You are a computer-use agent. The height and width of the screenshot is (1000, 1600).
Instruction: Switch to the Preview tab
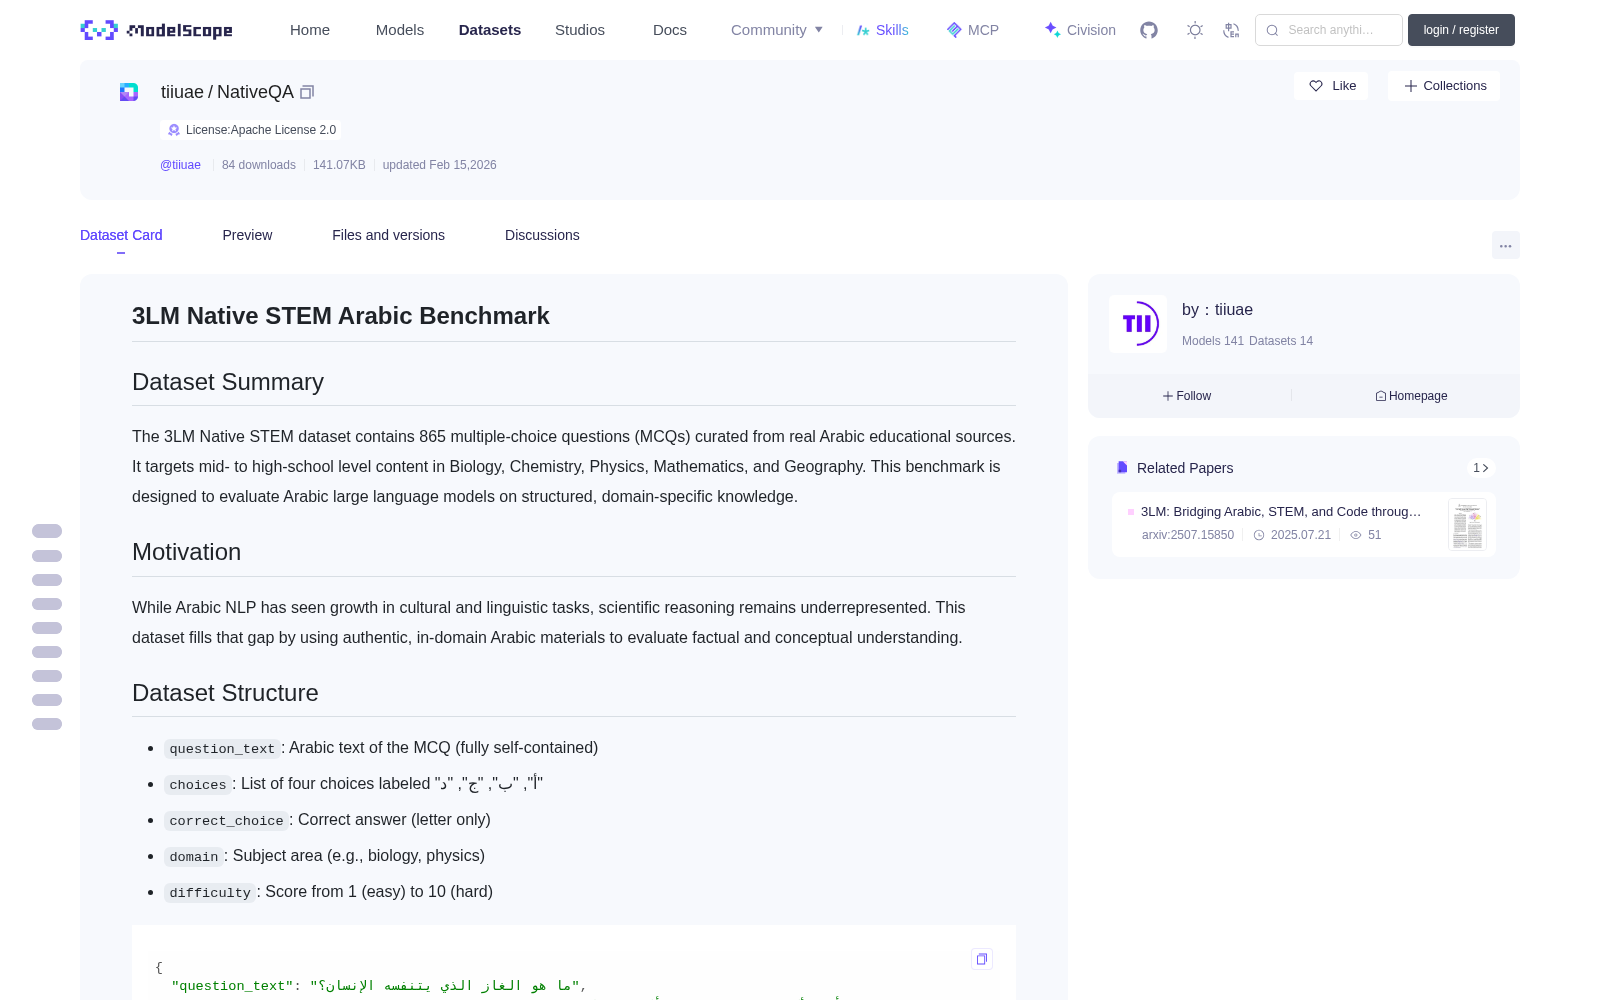pyautogui.click(x=247, y=235)
